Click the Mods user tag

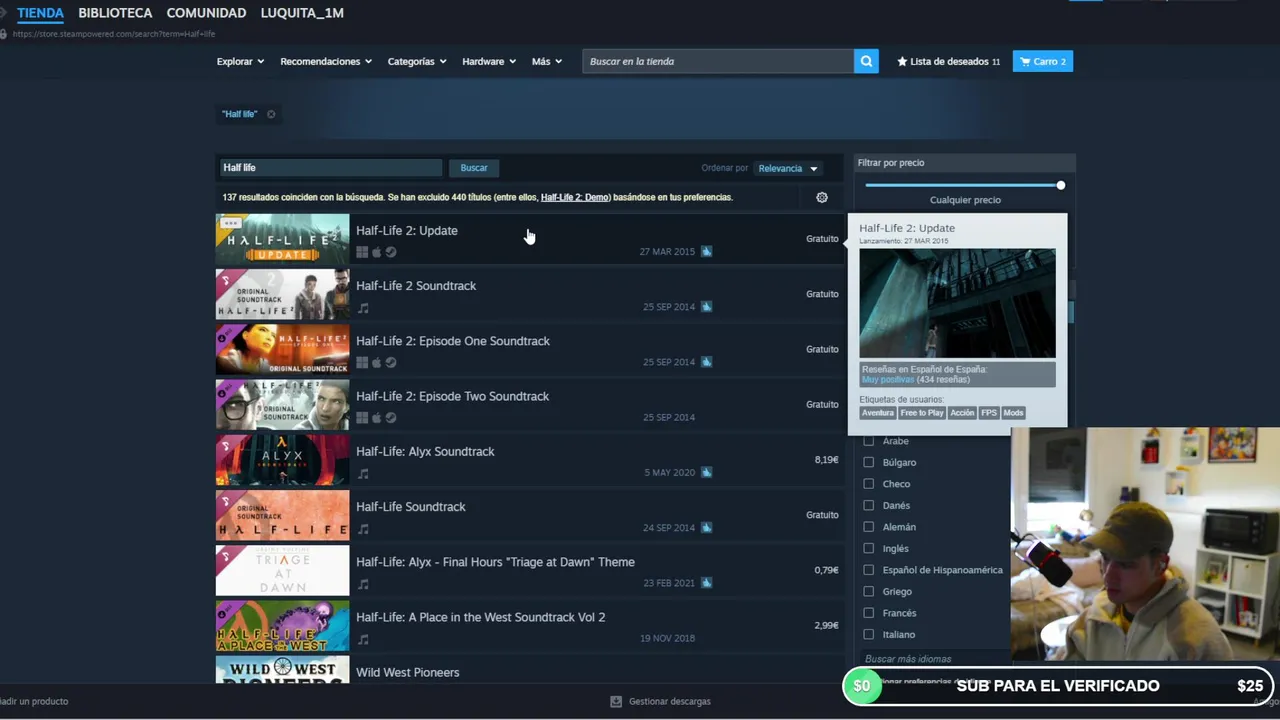click(x=1013, y=413)
